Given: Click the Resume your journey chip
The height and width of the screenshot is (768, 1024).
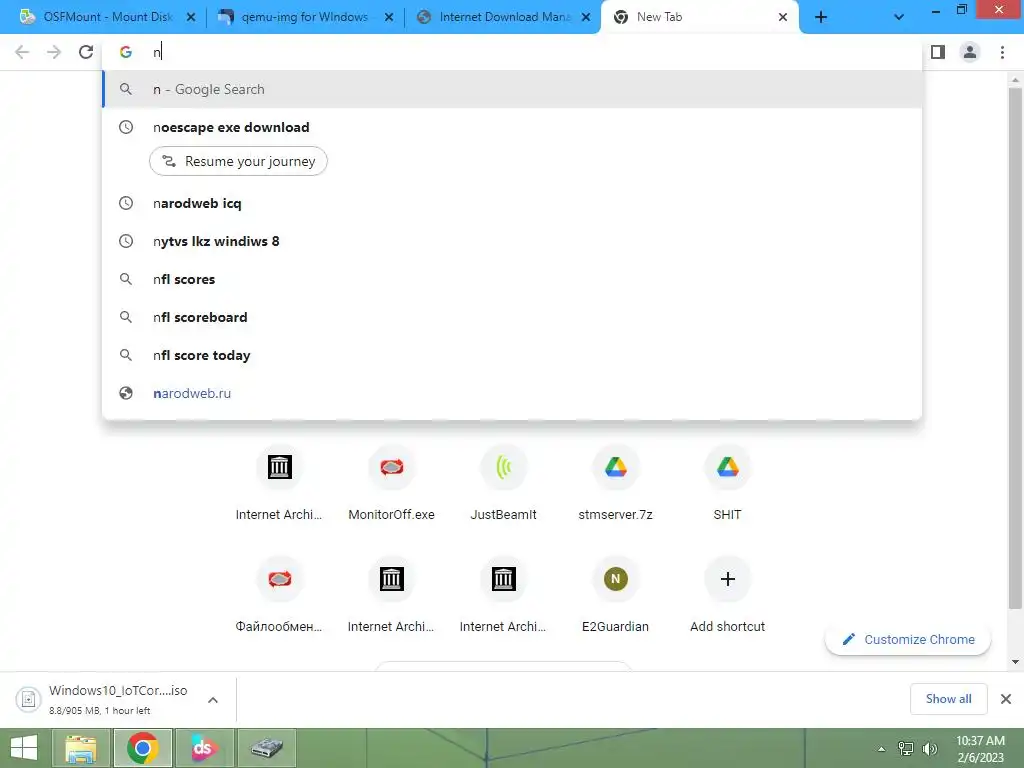Looking at the screenshot, I should (238, 161).
